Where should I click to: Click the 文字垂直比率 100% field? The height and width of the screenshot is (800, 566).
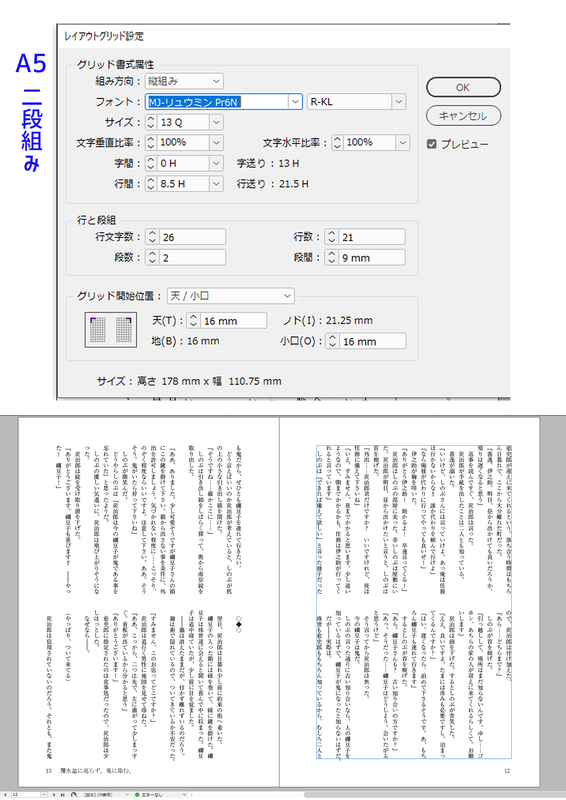pyautogui.click(x=183, y=142)
